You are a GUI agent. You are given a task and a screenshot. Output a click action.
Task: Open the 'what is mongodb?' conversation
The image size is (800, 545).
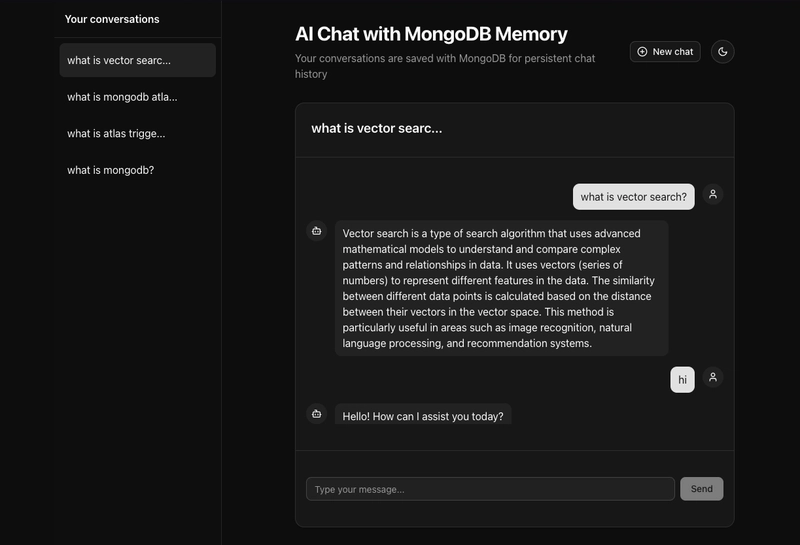pos(138,170)
